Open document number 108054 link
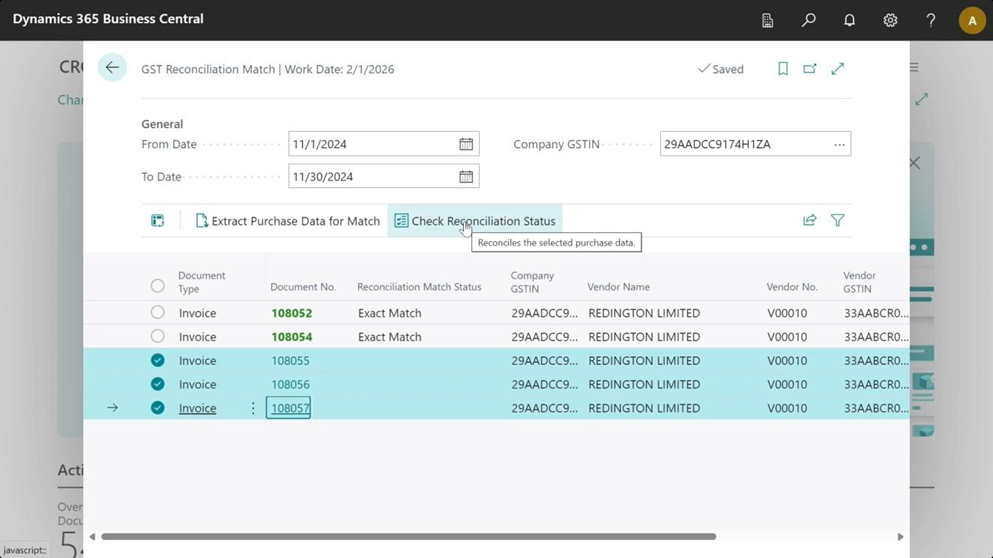Screen dimensions: 993x558 point(291,337)
